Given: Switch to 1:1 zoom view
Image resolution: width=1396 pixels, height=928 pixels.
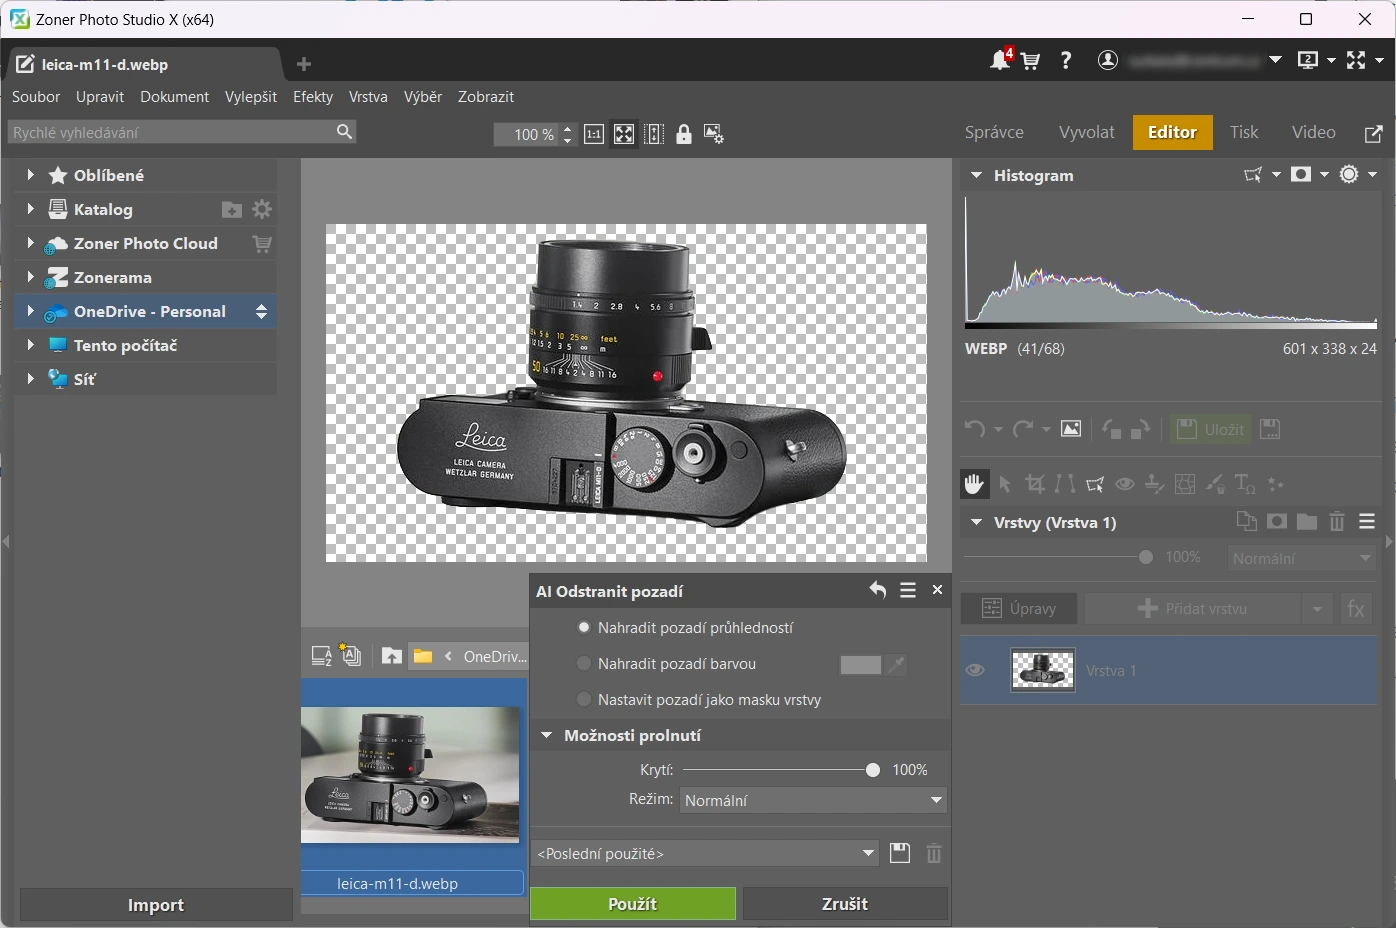Looking at the screenshot, I should pos(594,133).
